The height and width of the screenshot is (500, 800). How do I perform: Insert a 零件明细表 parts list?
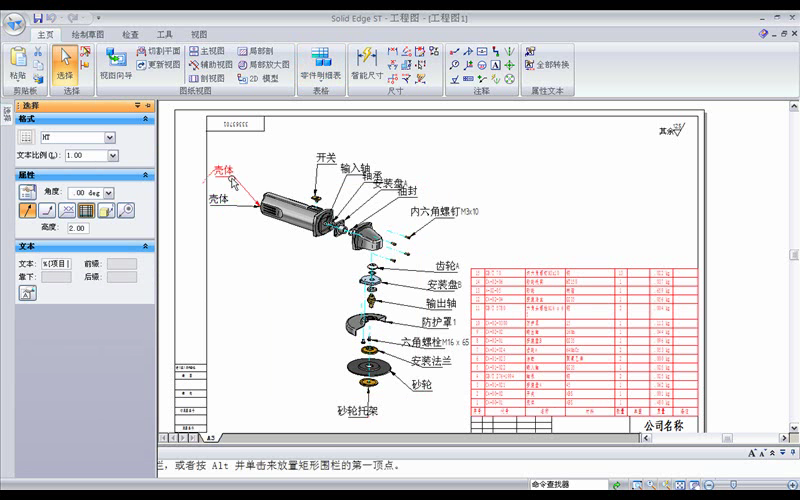(x=321, y=63)
